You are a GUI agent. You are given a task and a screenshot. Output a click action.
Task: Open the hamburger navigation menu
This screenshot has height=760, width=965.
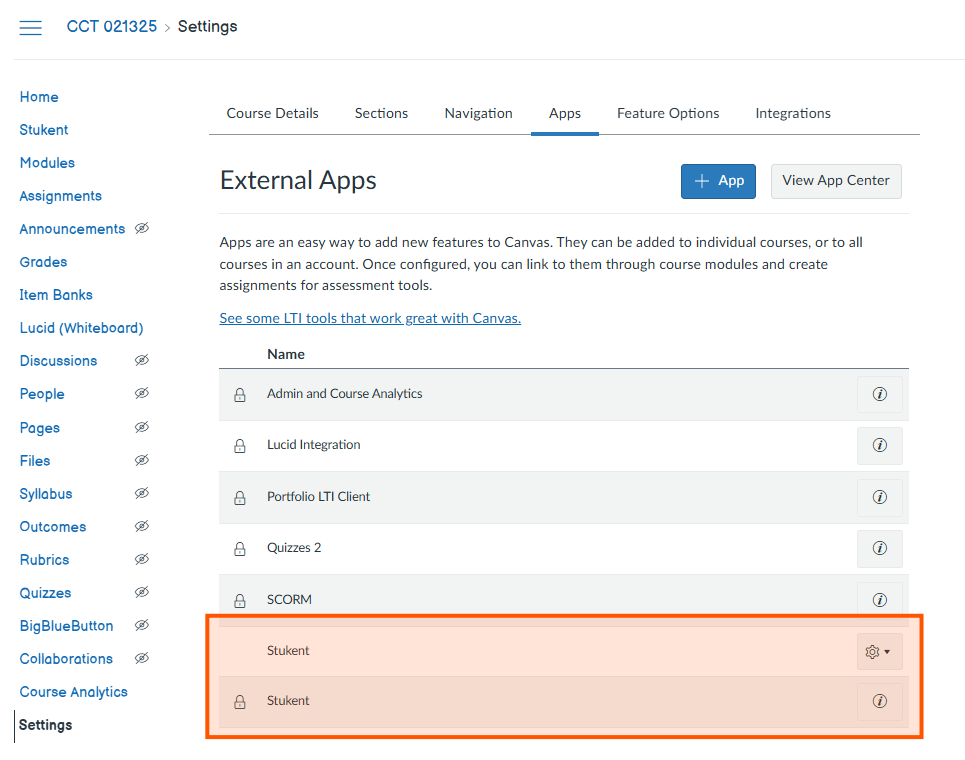click(x=31, y=28)
